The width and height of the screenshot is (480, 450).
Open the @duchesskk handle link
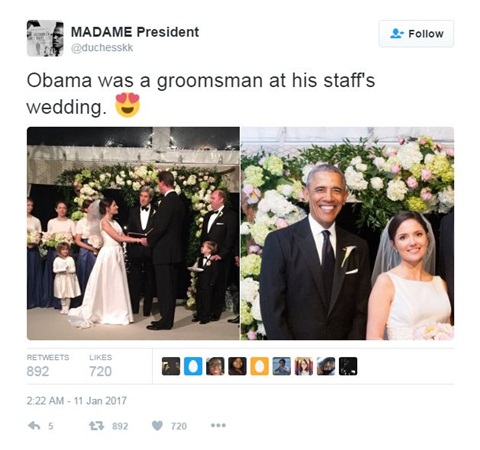102,48
